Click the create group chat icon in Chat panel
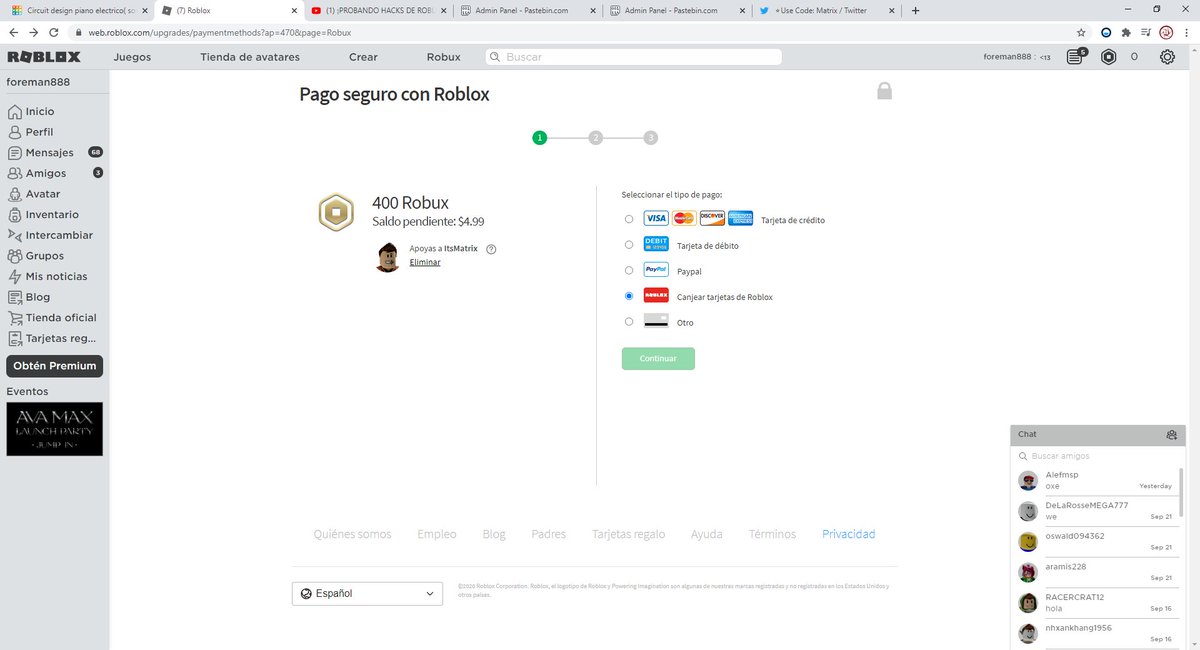 coord(1171,434)
